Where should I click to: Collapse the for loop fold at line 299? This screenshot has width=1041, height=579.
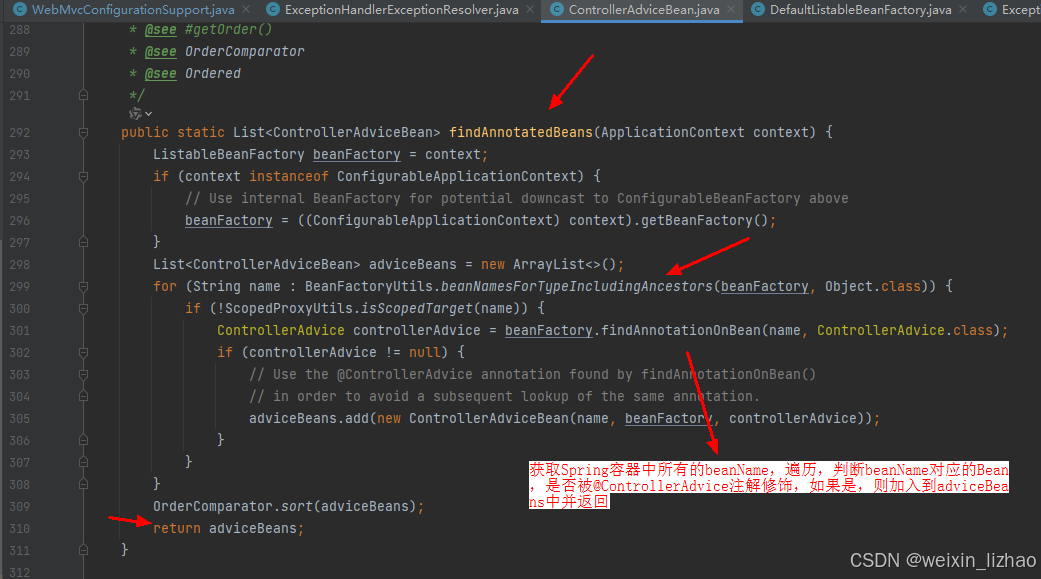pyautogui.click(x=83, y=287)
